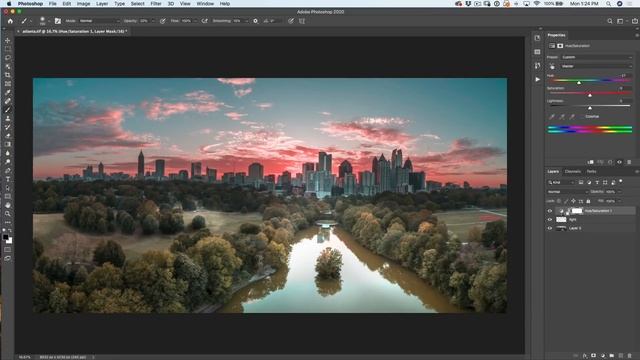Click the Layer 0 thumbnail
The width and height of the screenshot is (640, 360).
point(562,228)
